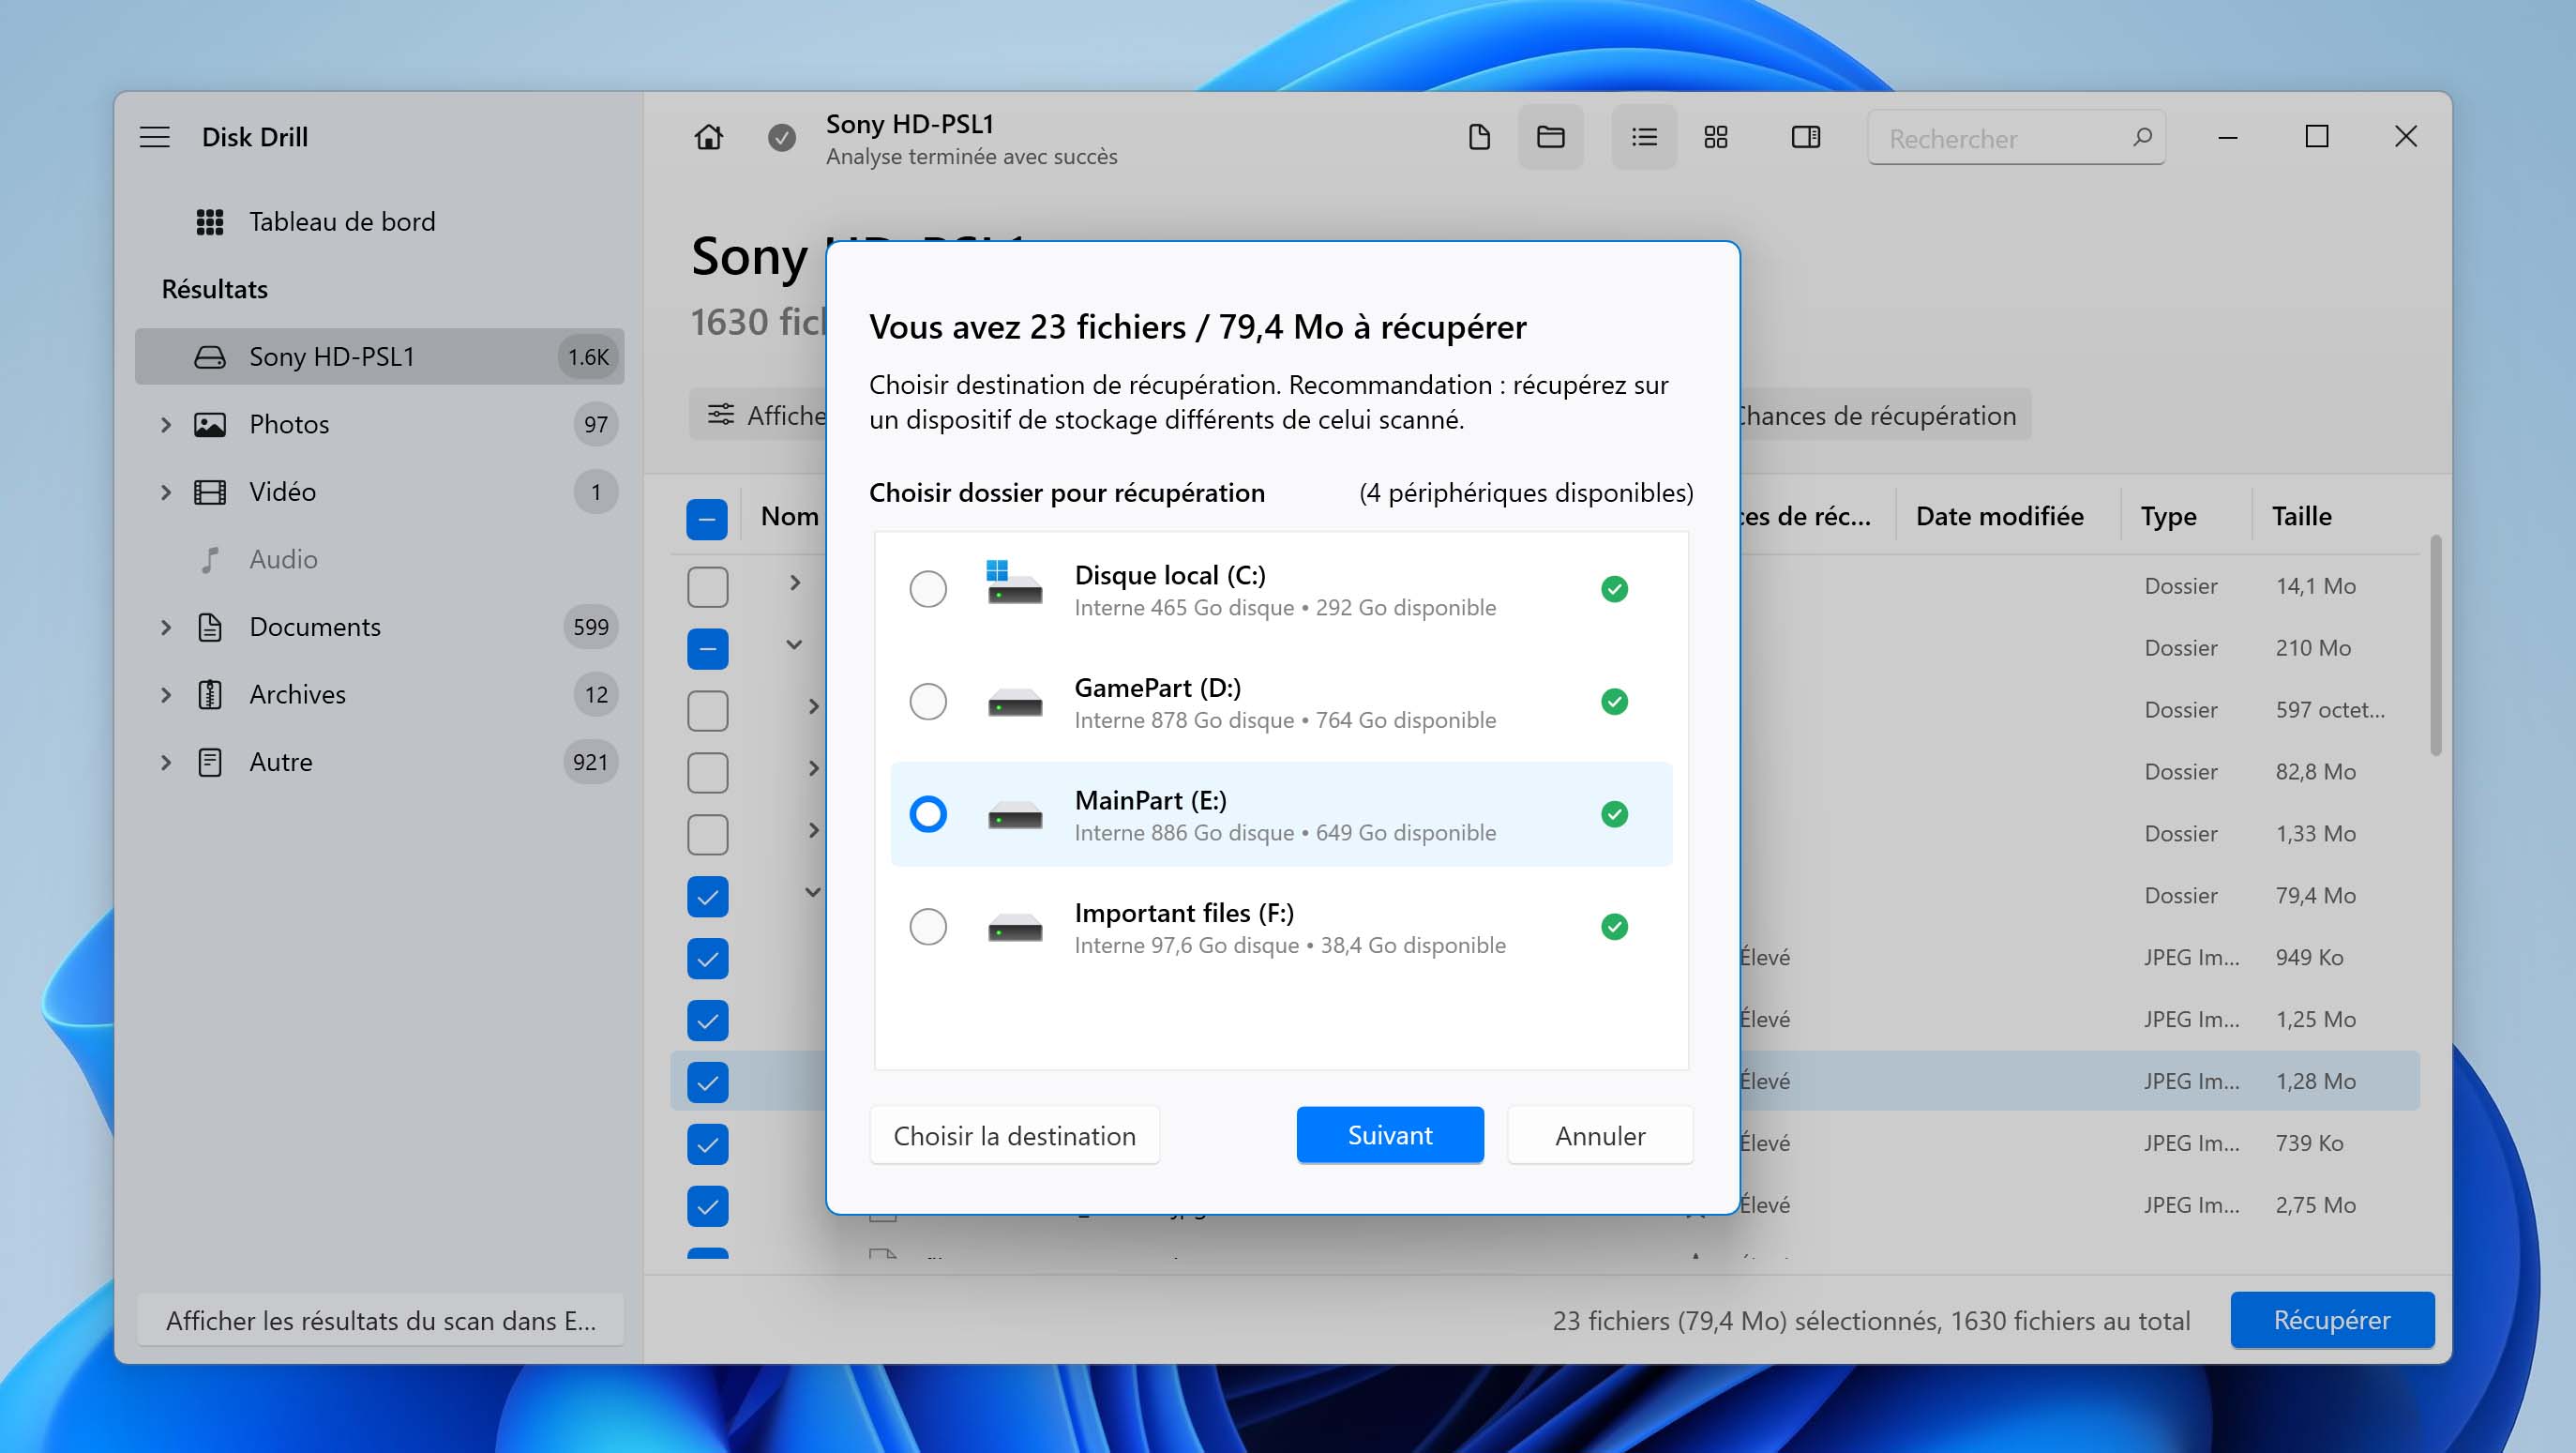
Task: Toggle the select-all checkbox beside Nom header
Action: tap(707, 519)
